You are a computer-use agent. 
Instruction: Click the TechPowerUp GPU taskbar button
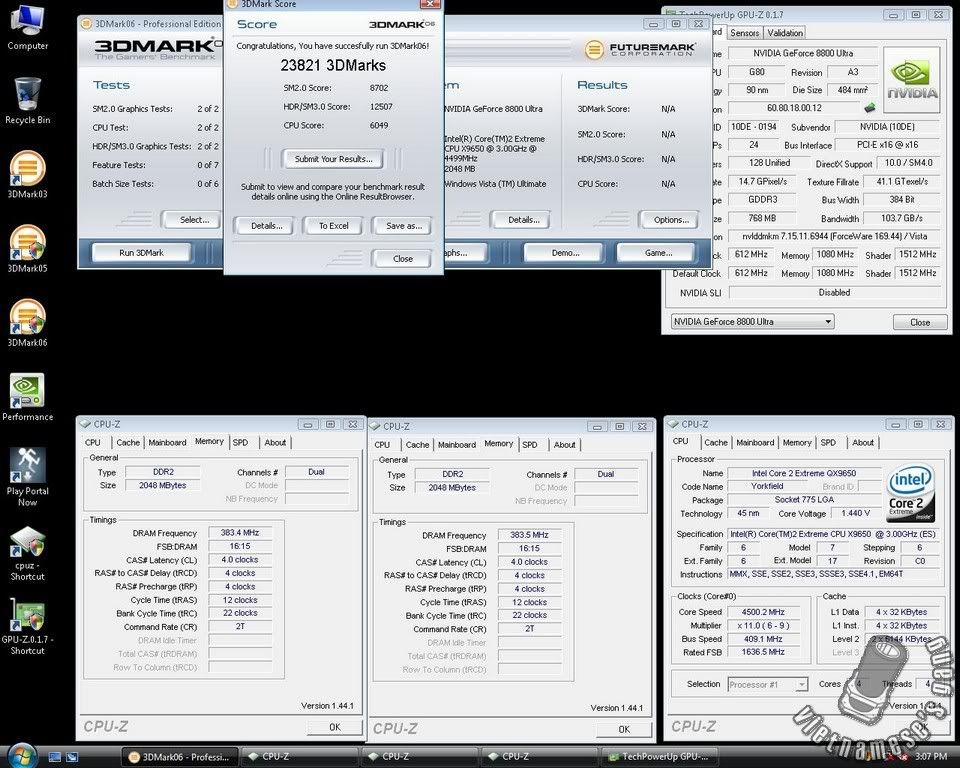(659, 757)
